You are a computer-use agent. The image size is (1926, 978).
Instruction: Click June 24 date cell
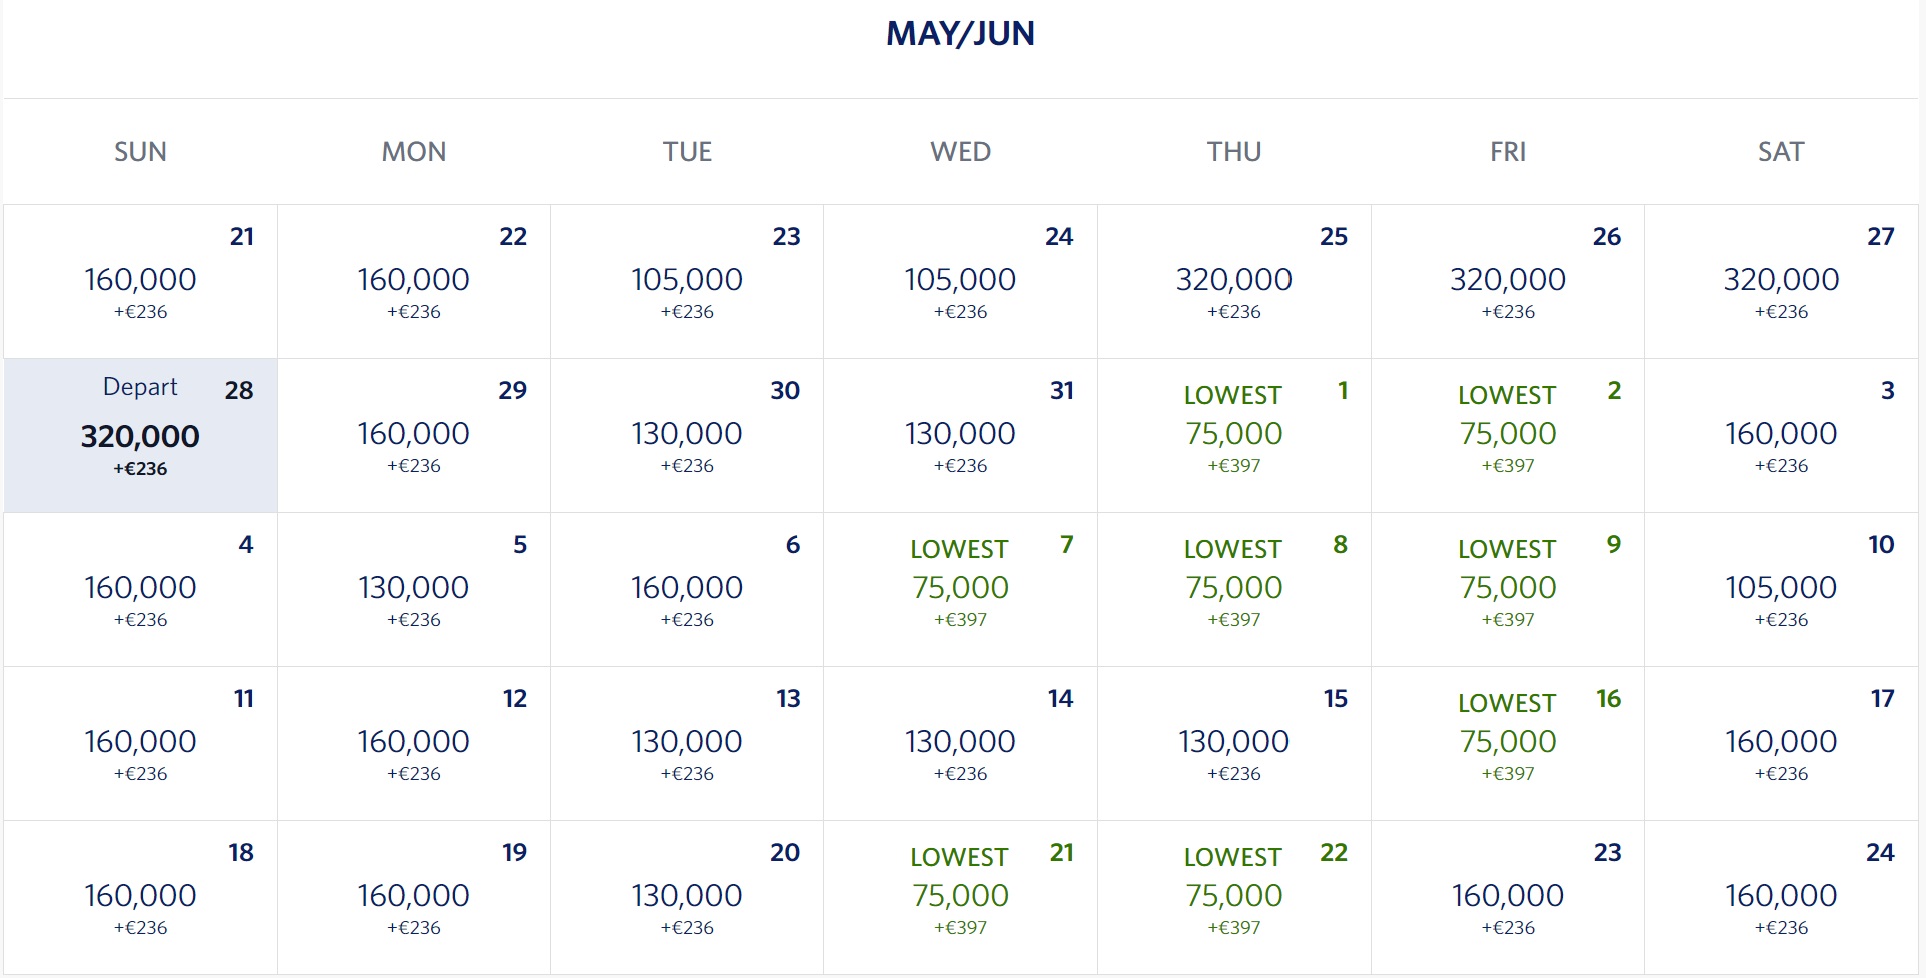(1781, 898)
